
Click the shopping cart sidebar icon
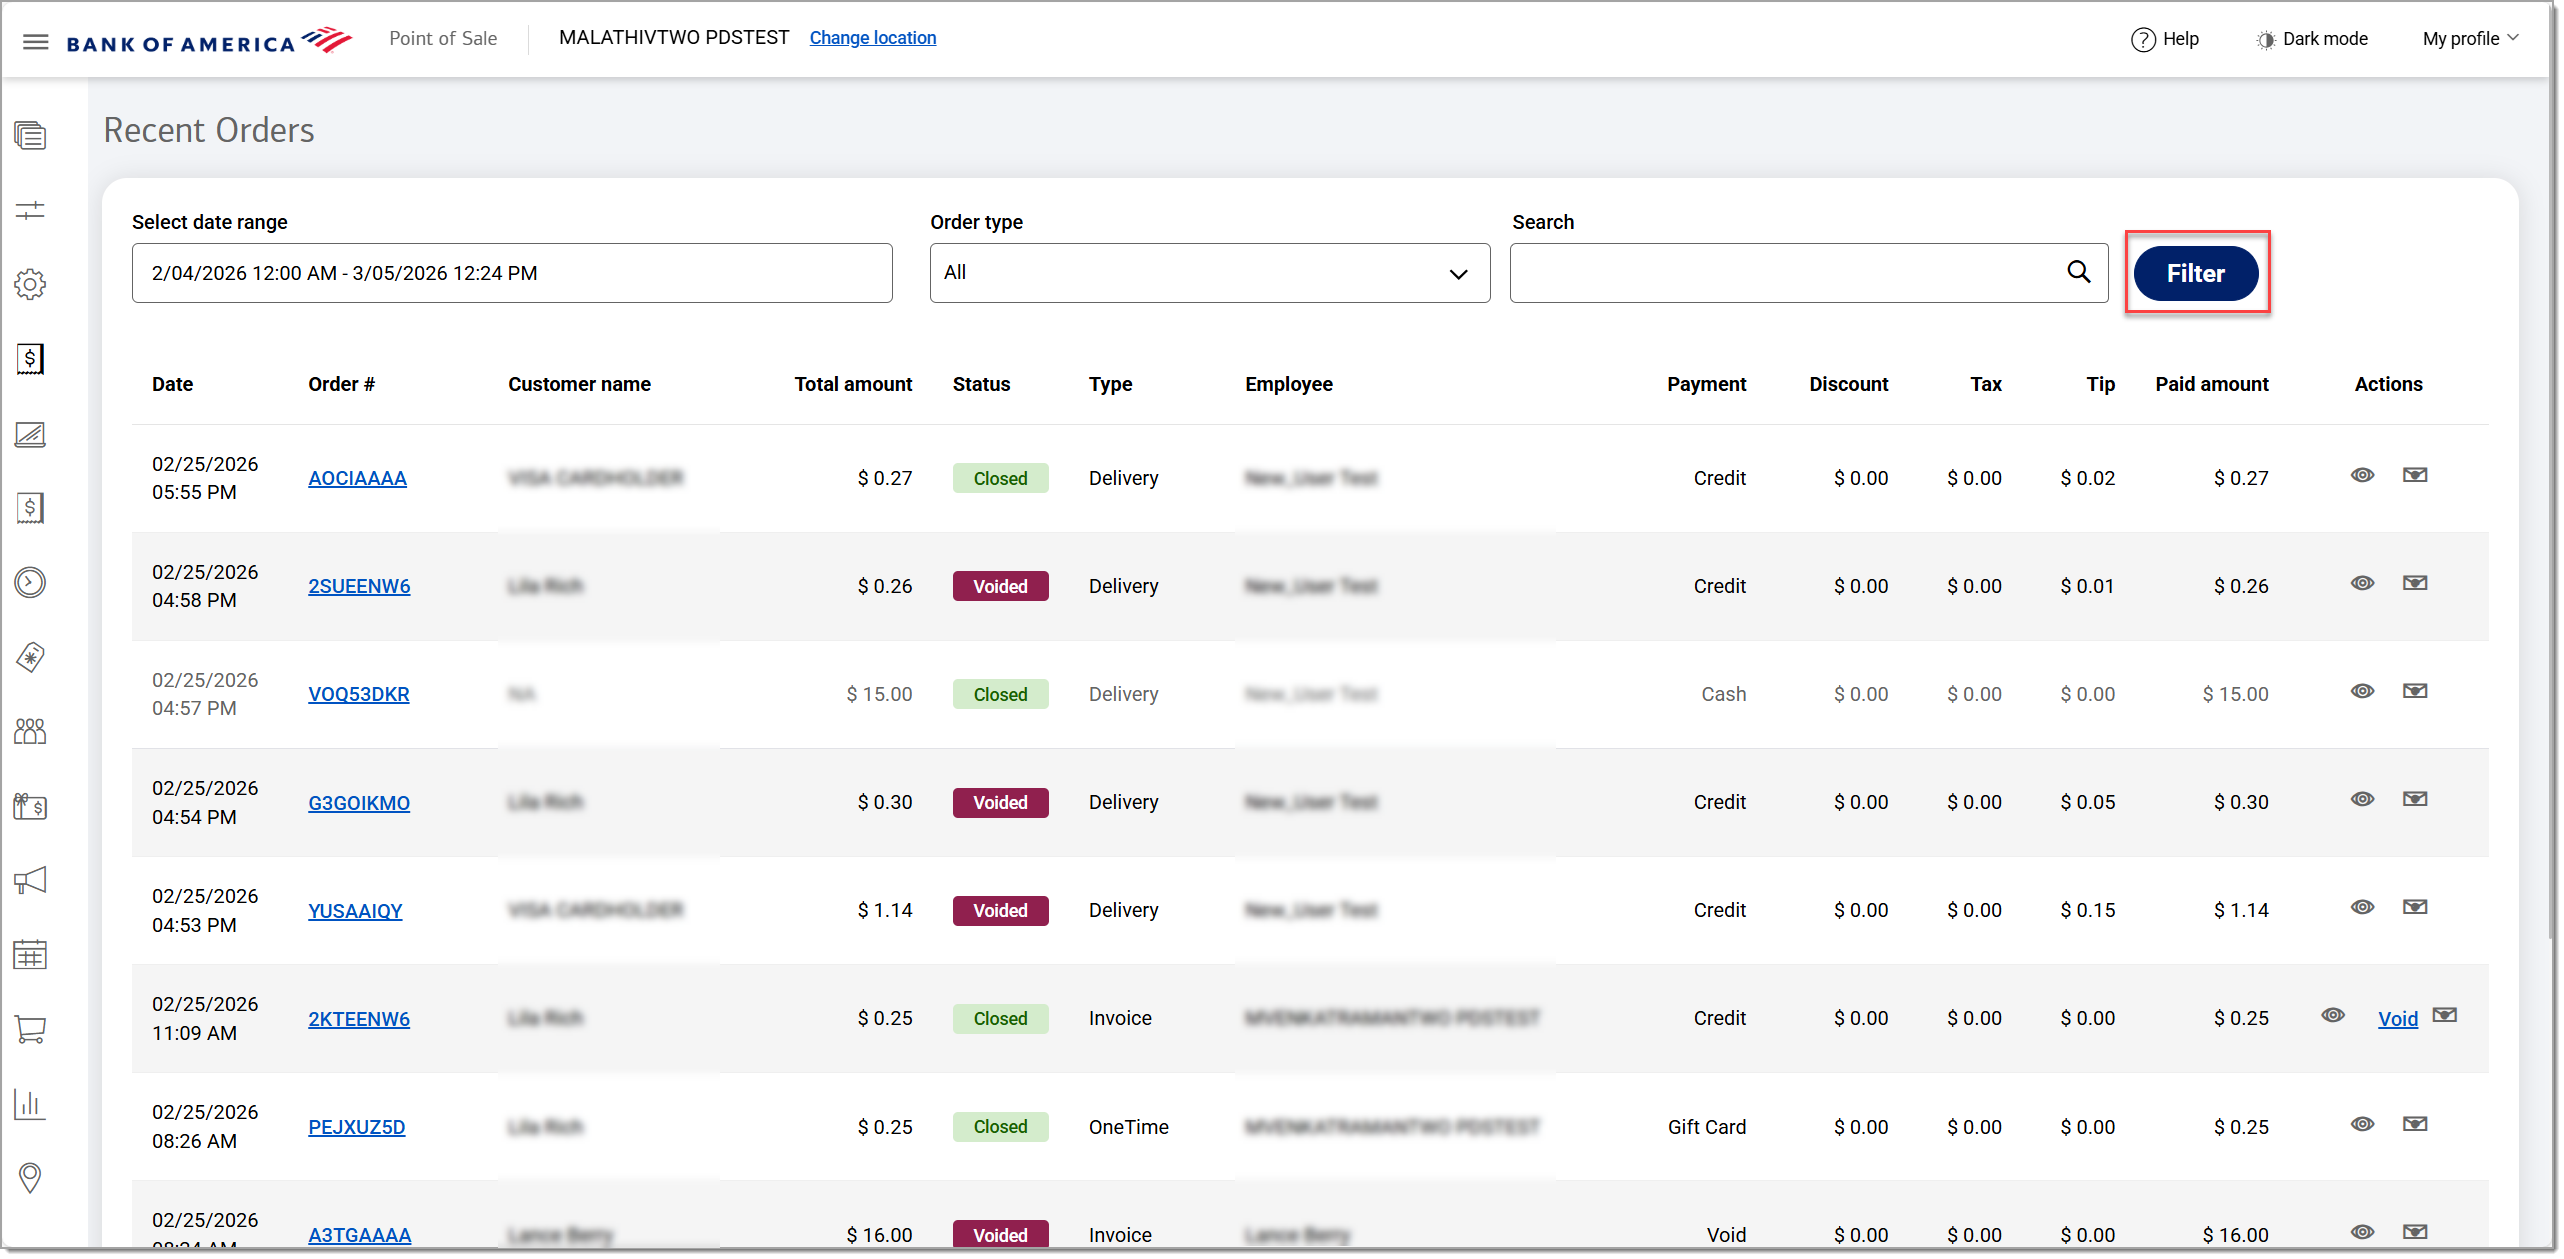[30, 1030]
